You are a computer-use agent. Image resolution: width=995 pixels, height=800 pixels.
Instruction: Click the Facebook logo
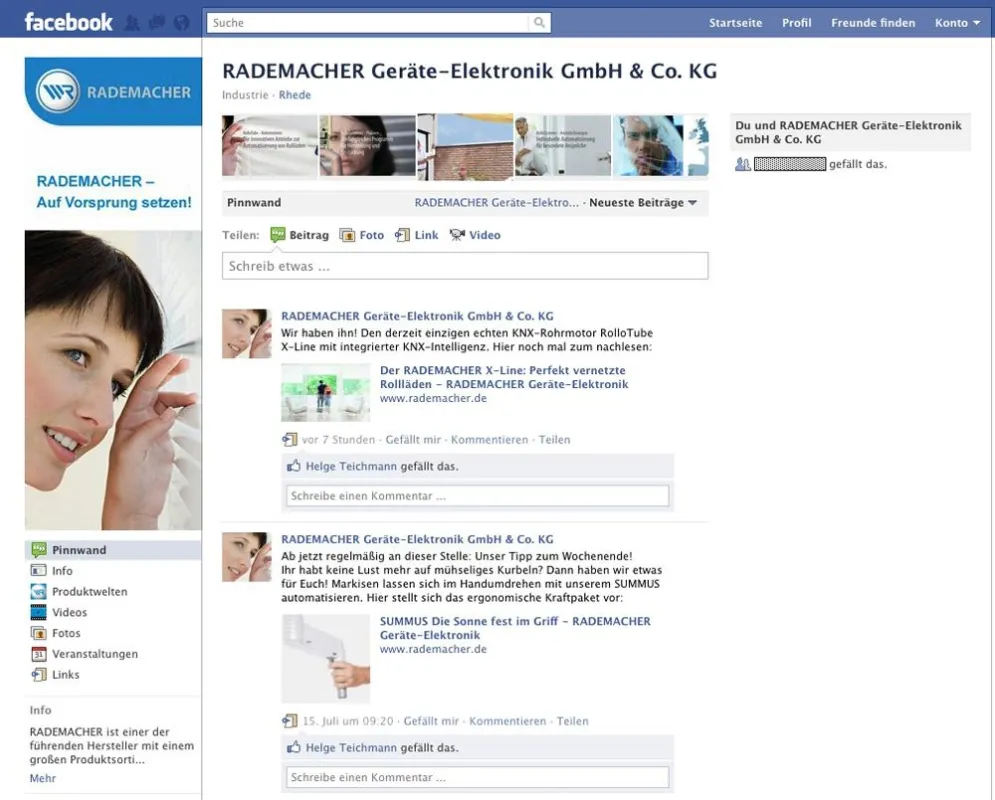(x=69, y=22)
